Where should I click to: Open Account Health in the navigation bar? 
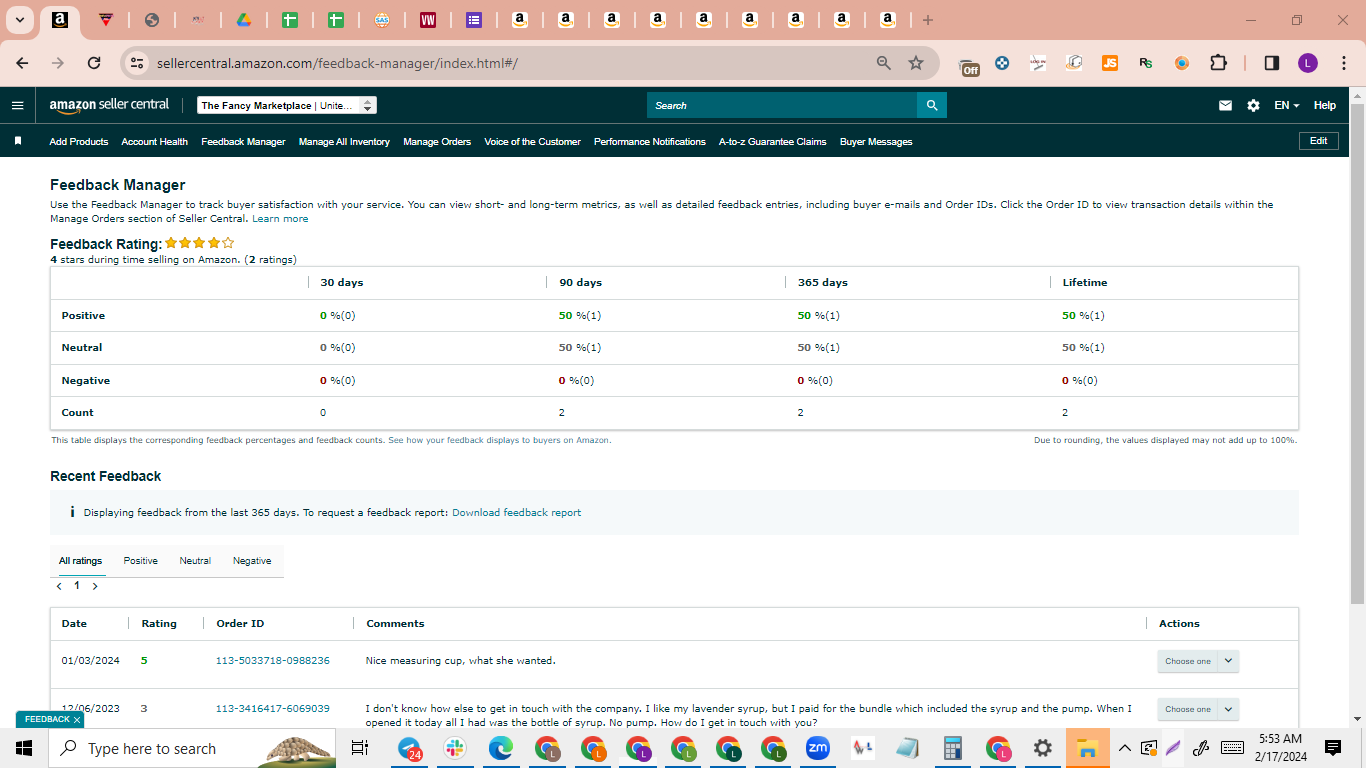155,142
